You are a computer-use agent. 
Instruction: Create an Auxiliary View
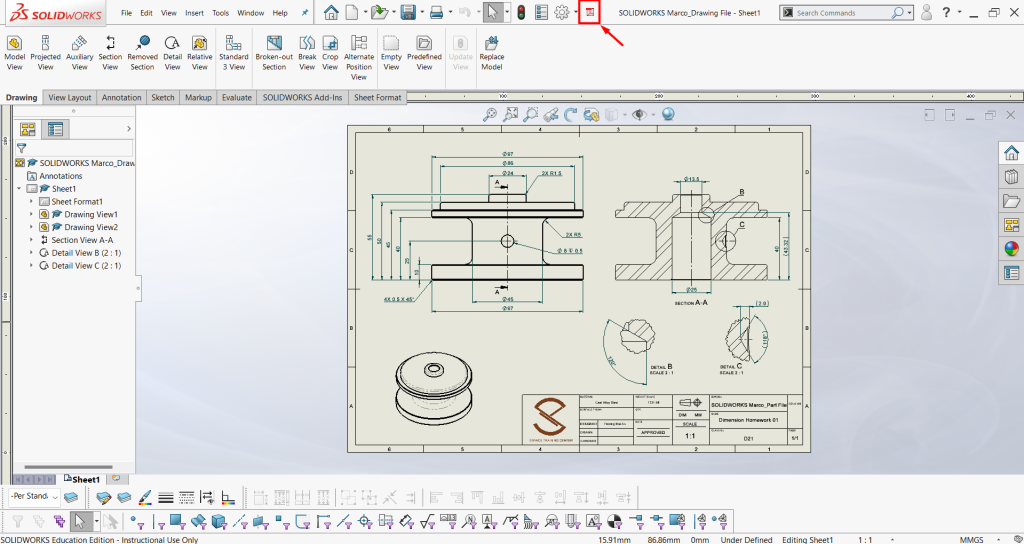point(80,54)
